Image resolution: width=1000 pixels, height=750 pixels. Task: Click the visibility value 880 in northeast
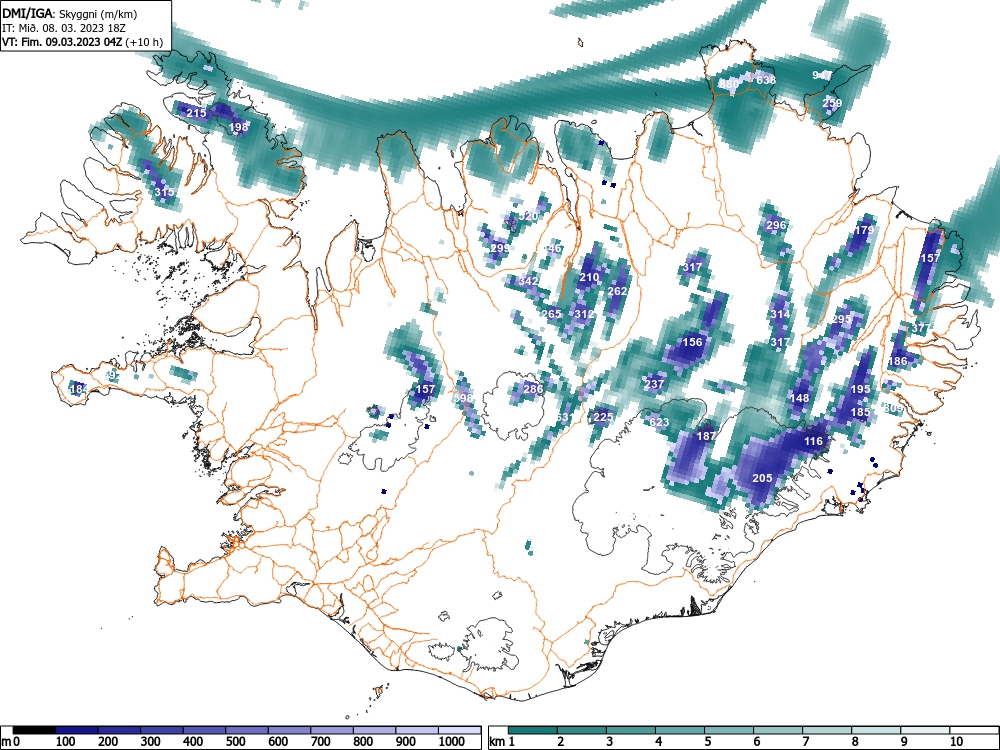tap(728, 84)
